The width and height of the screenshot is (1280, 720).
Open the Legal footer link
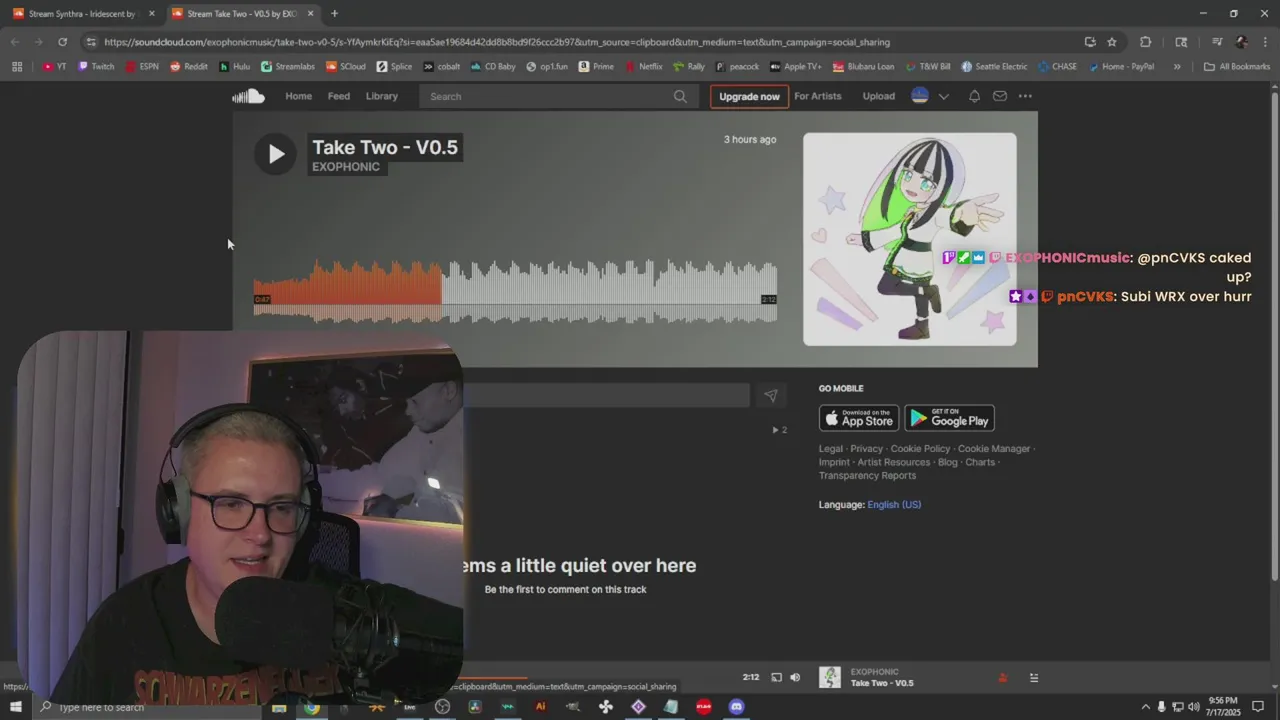830,449
